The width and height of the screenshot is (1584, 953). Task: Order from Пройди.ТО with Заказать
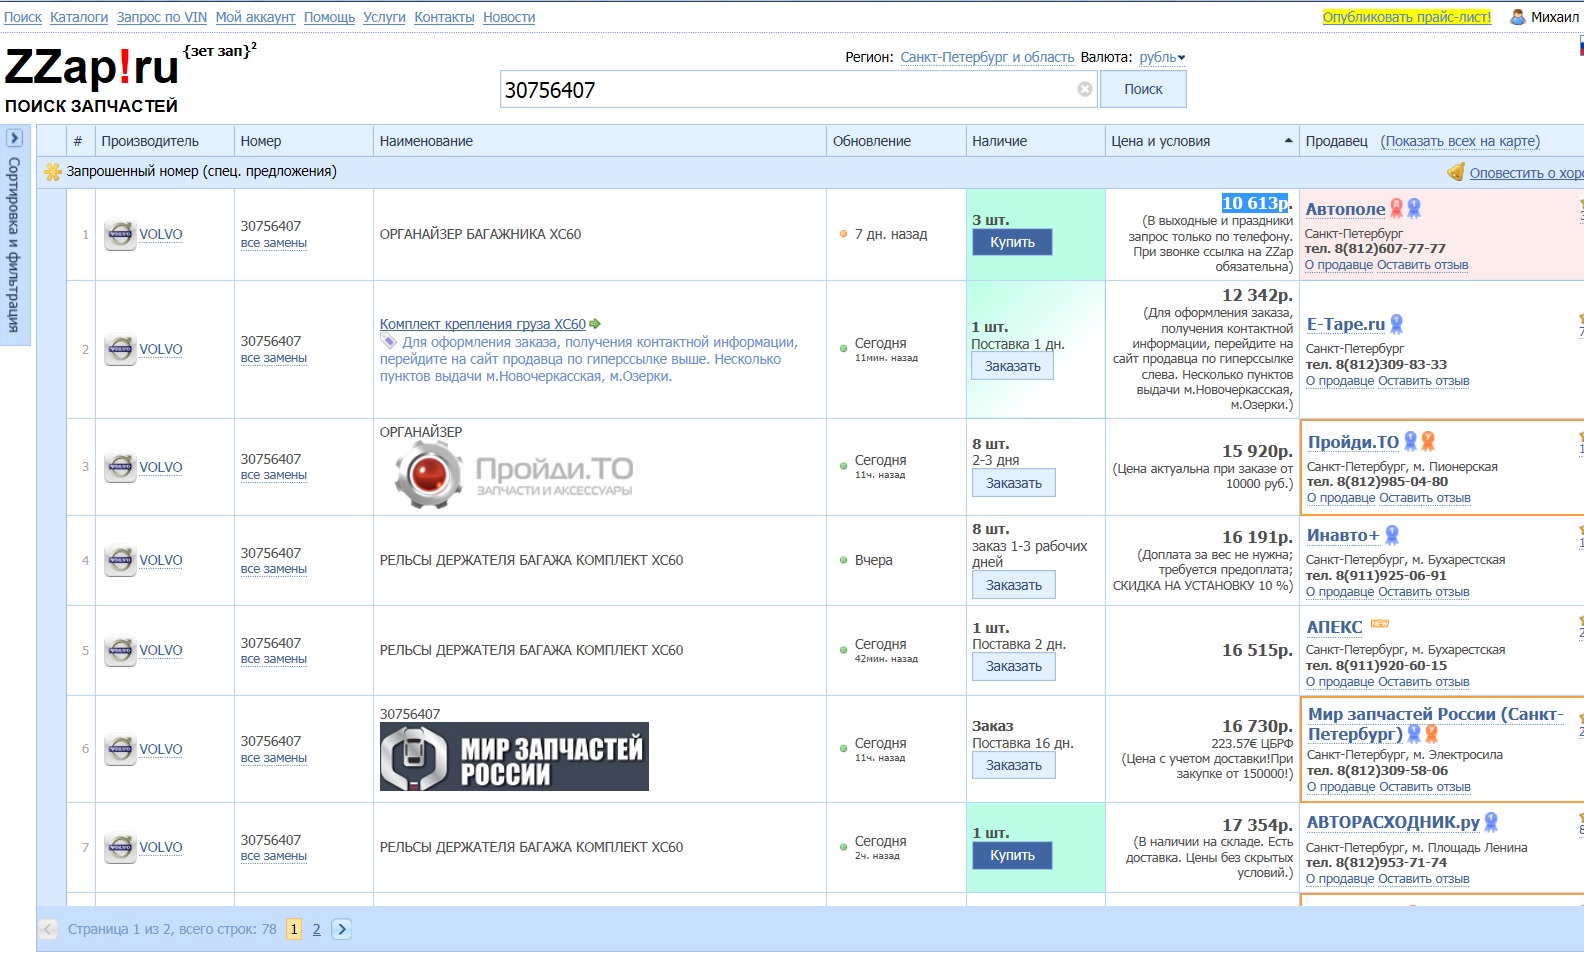coord(1013,483)
